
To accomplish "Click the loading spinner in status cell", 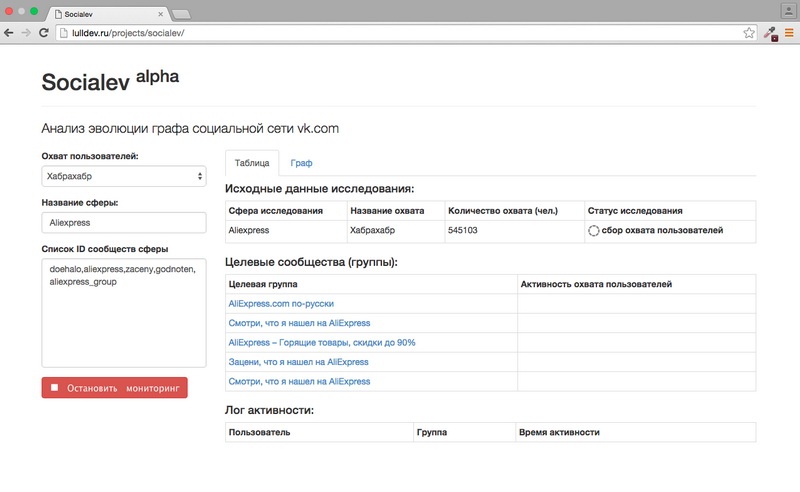I will tap(593, 231).
